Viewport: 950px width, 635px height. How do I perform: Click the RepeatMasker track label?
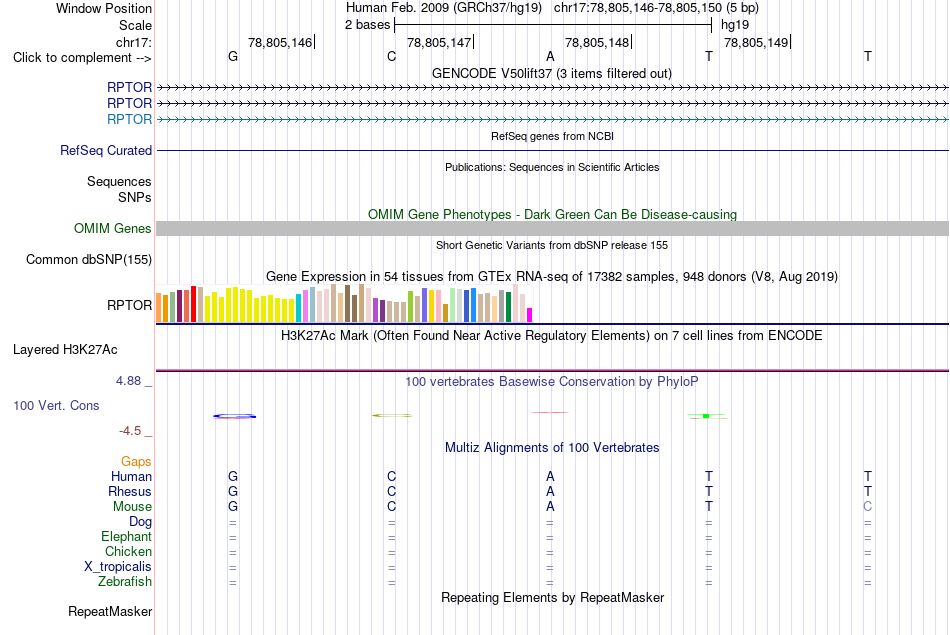[x=110, y=611]
